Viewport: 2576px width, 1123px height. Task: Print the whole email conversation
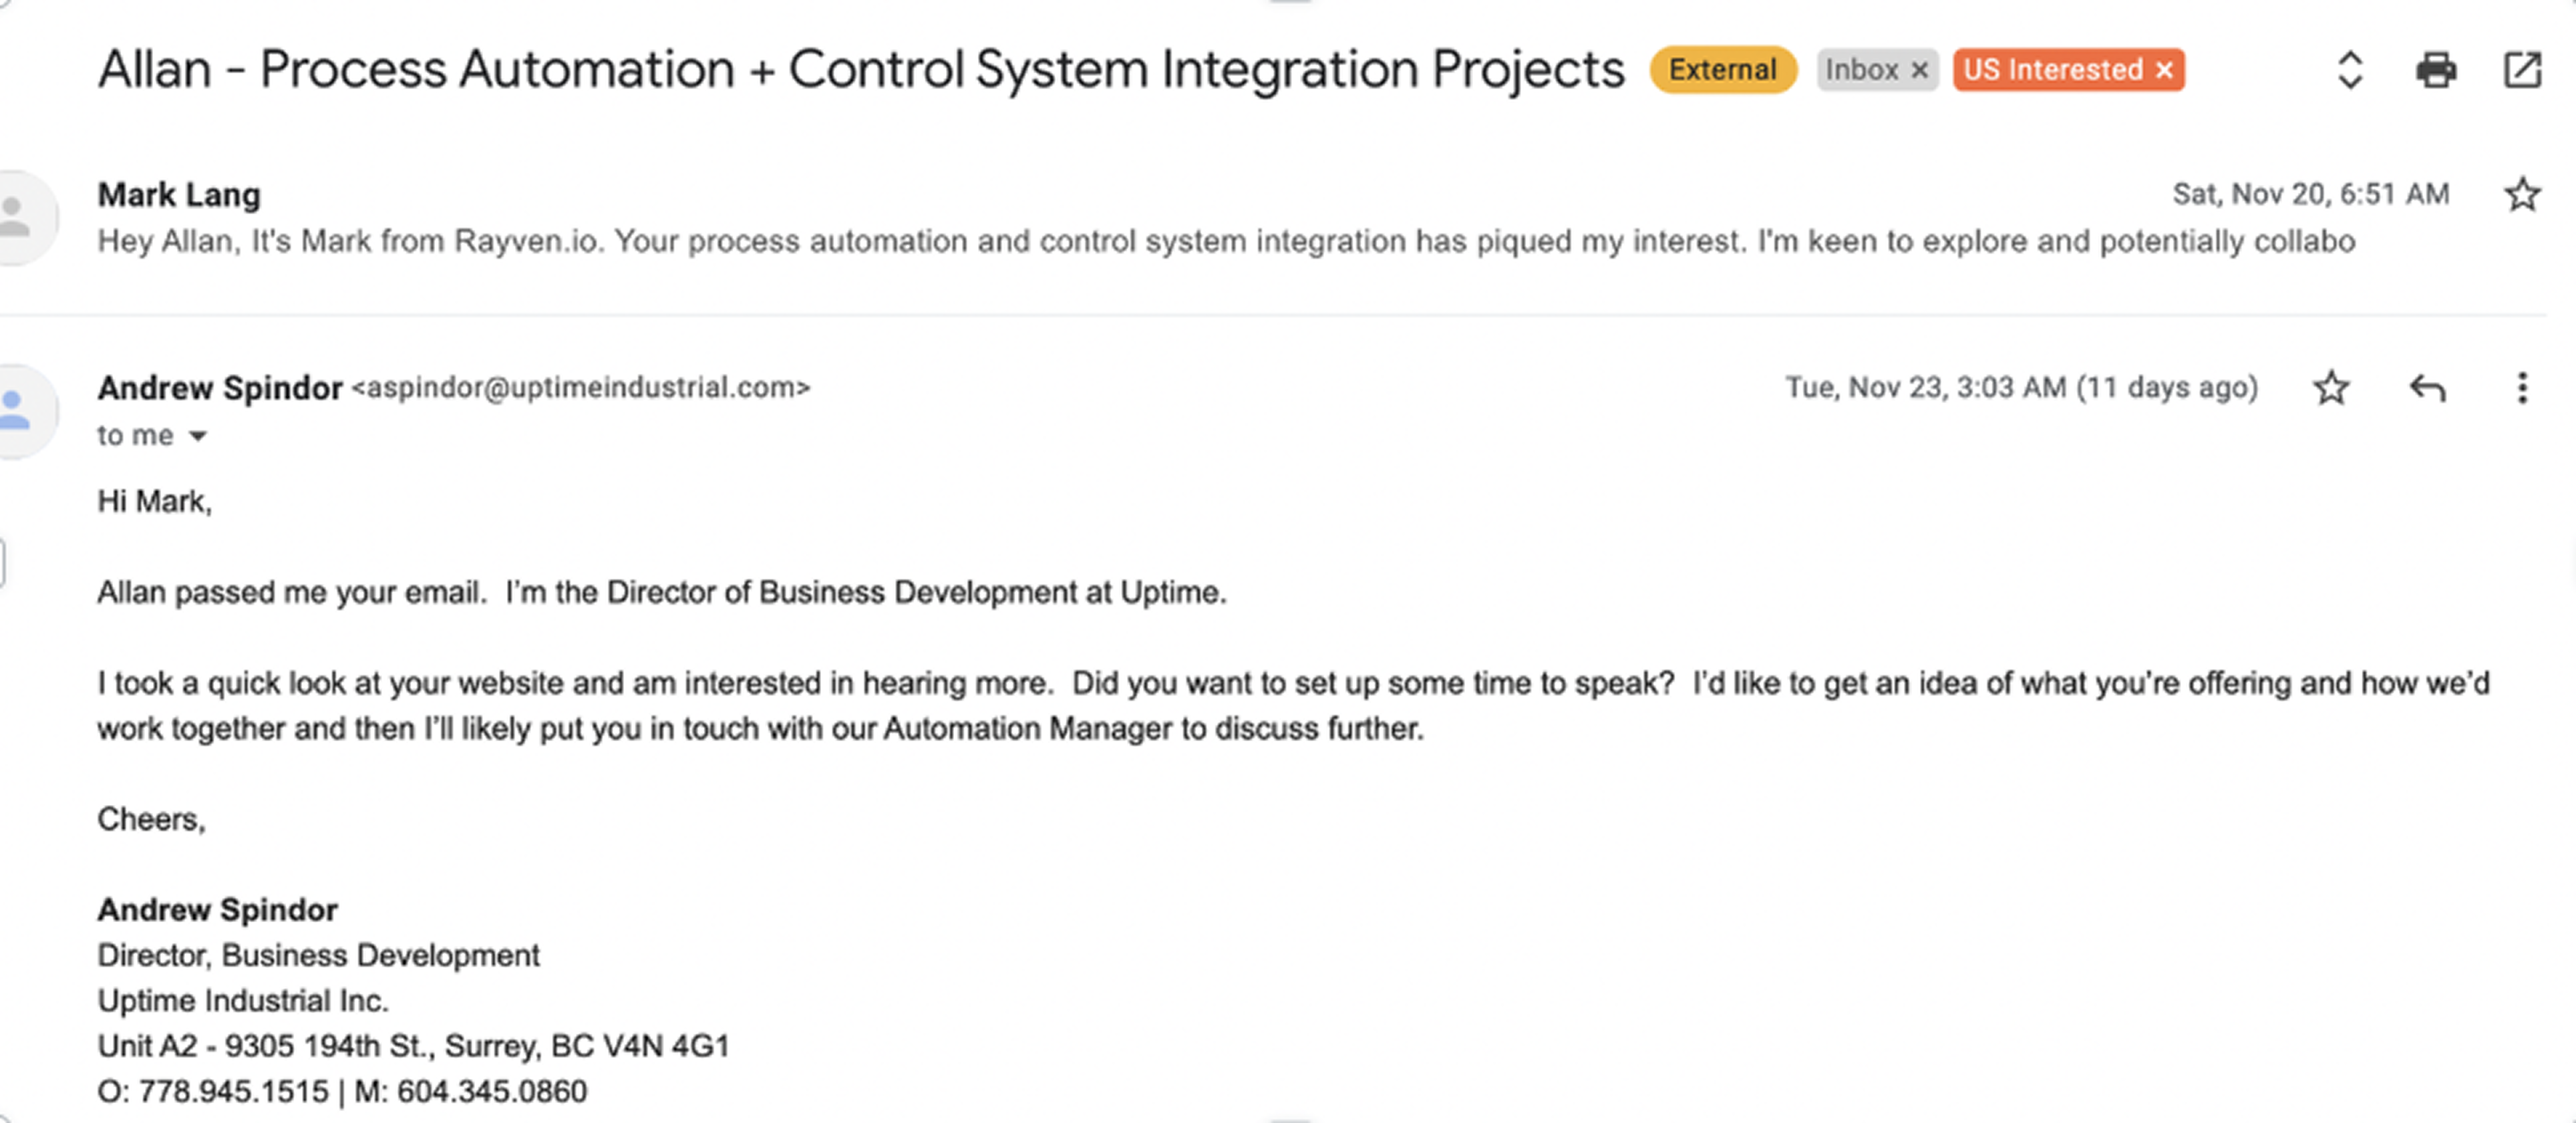[x=2436, y=70]
